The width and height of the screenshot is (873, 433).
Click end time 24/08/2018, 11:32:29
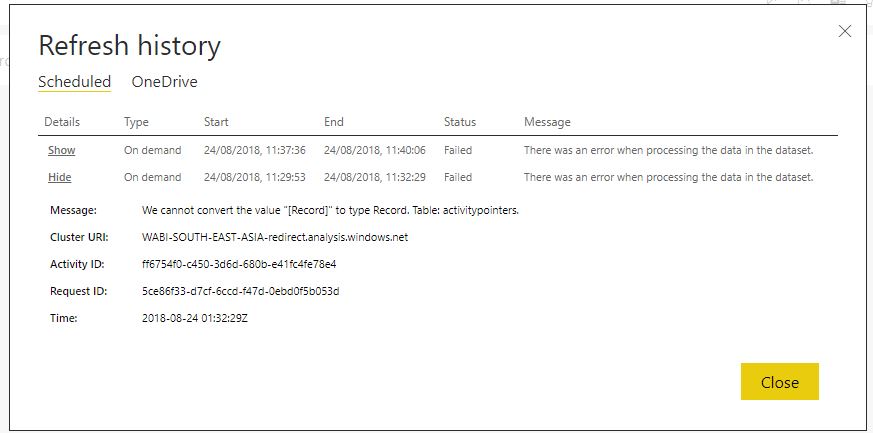click(375, 177)
